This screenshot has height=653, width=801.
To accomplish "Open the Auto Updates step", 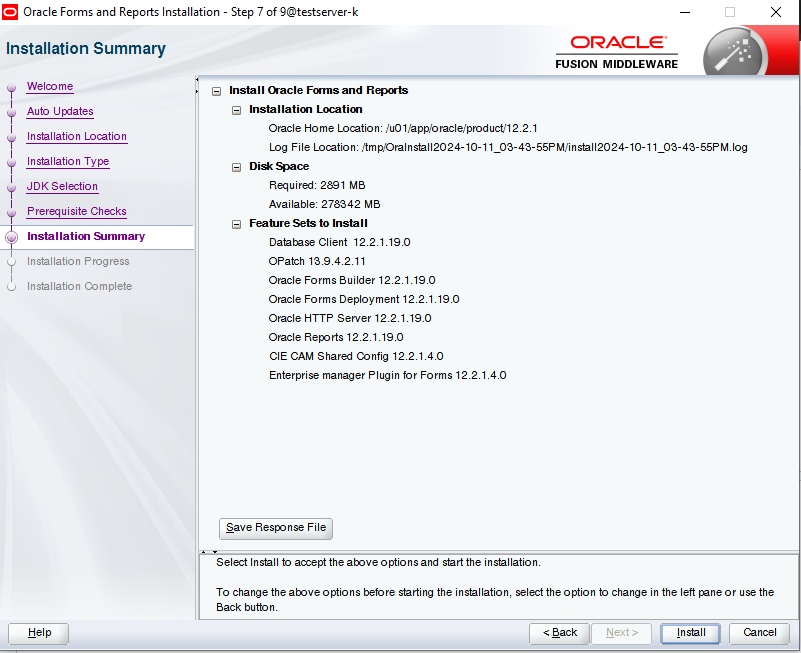I will pos(60,111).
